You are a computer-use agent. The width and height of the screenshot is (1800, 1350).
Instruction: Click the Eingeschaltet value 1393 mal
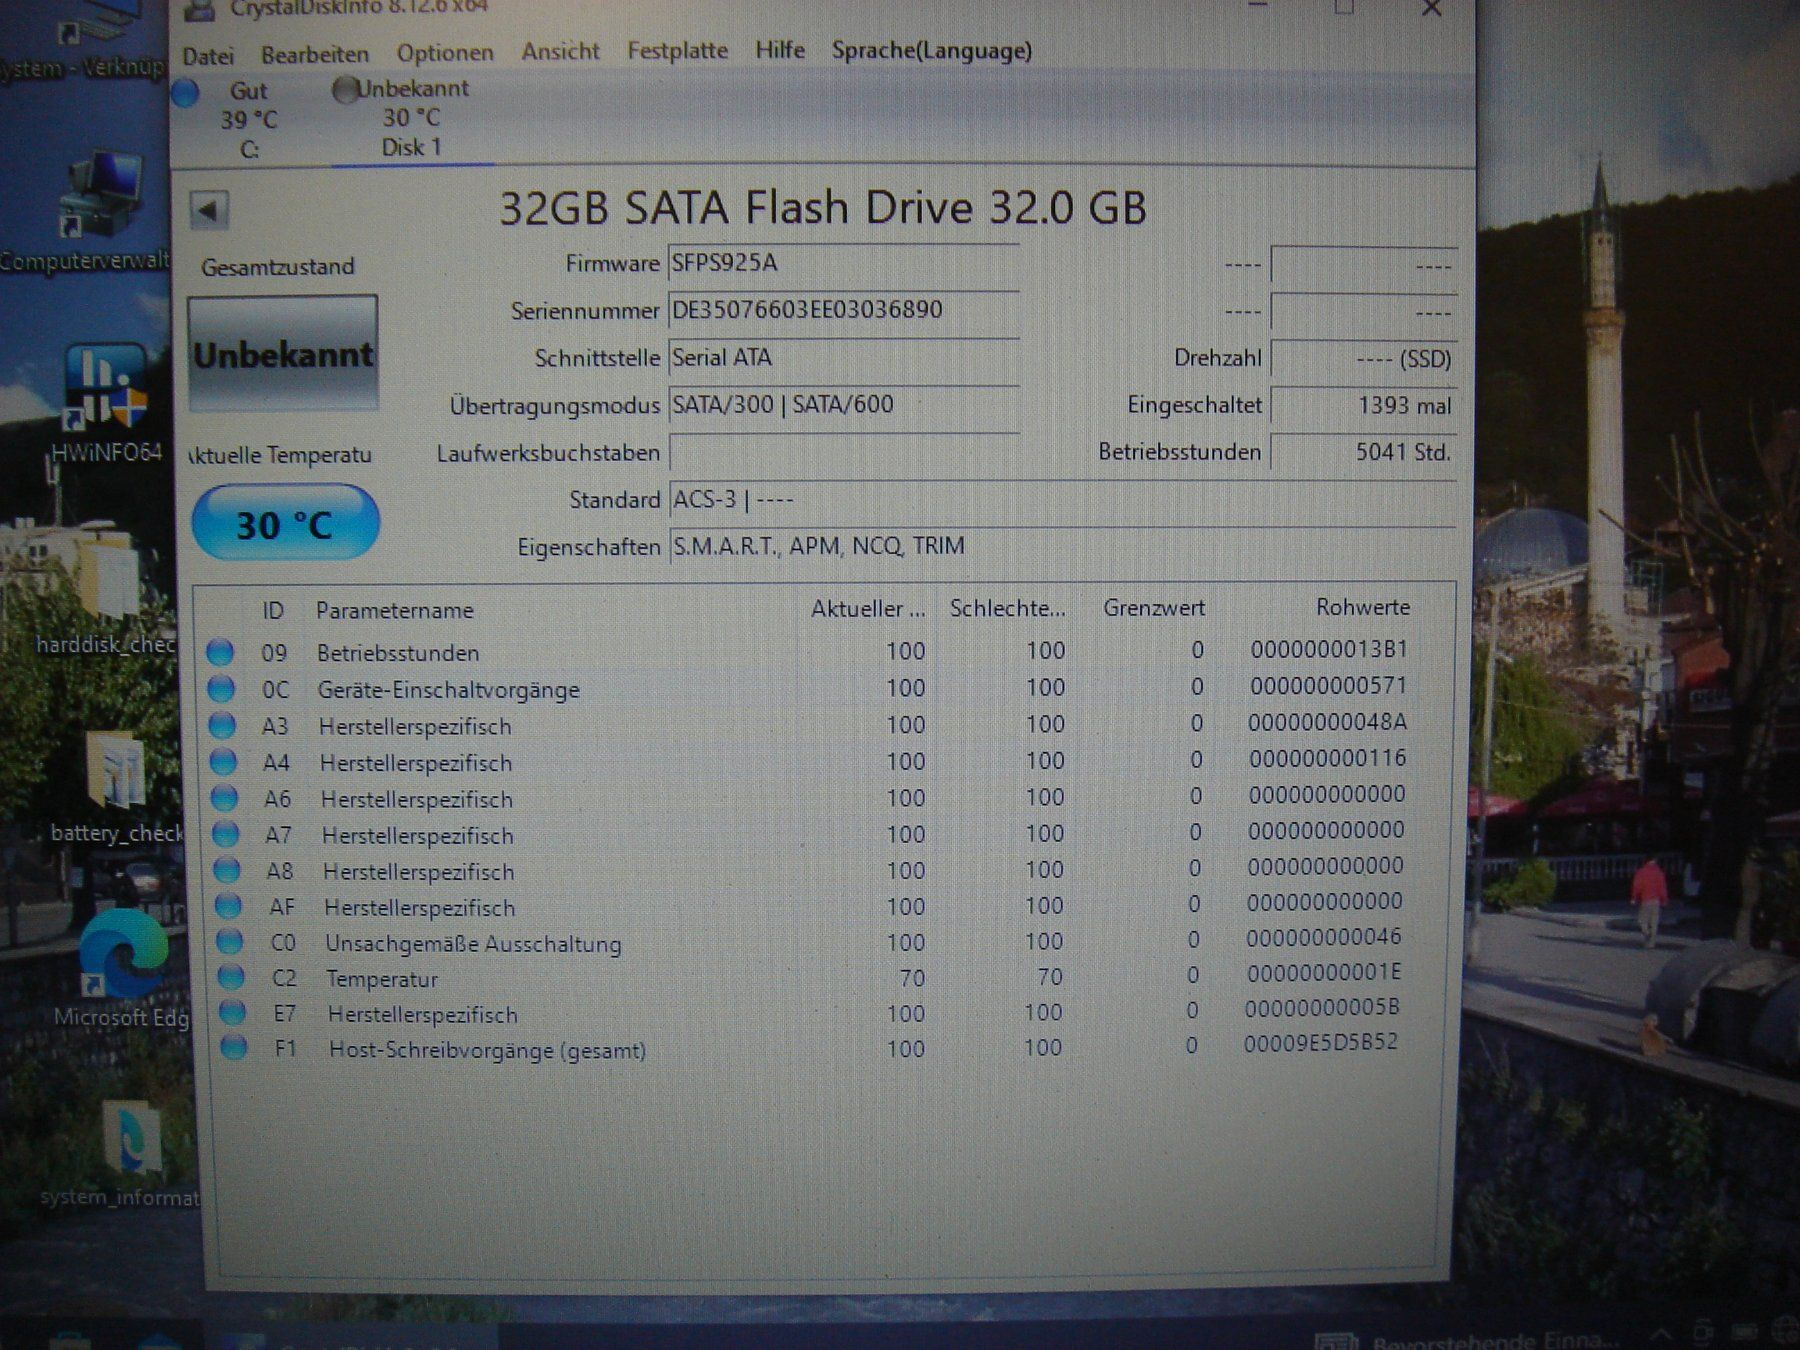pyautogui.click(x=1363, y=405)
